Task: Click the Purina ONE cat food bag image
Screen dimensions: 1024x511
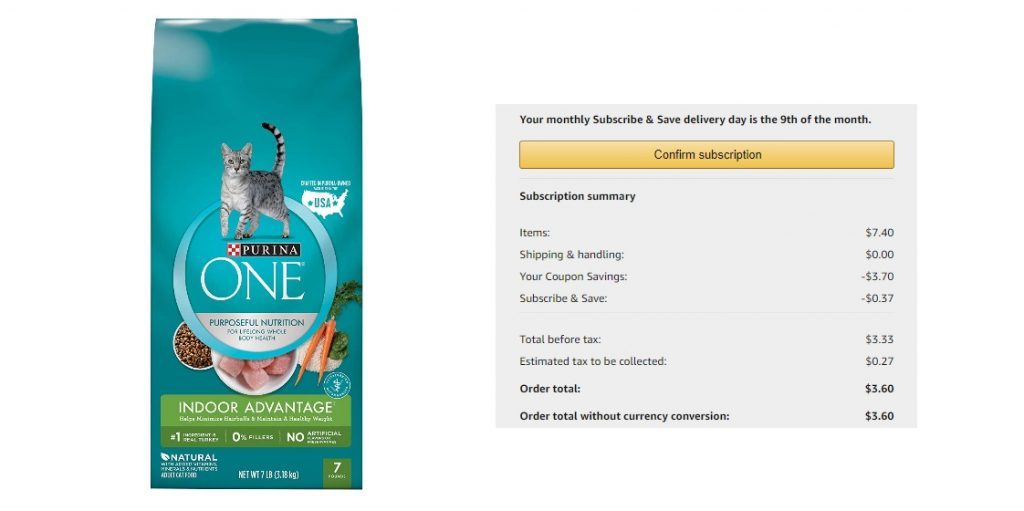Action: coord(256,254)
